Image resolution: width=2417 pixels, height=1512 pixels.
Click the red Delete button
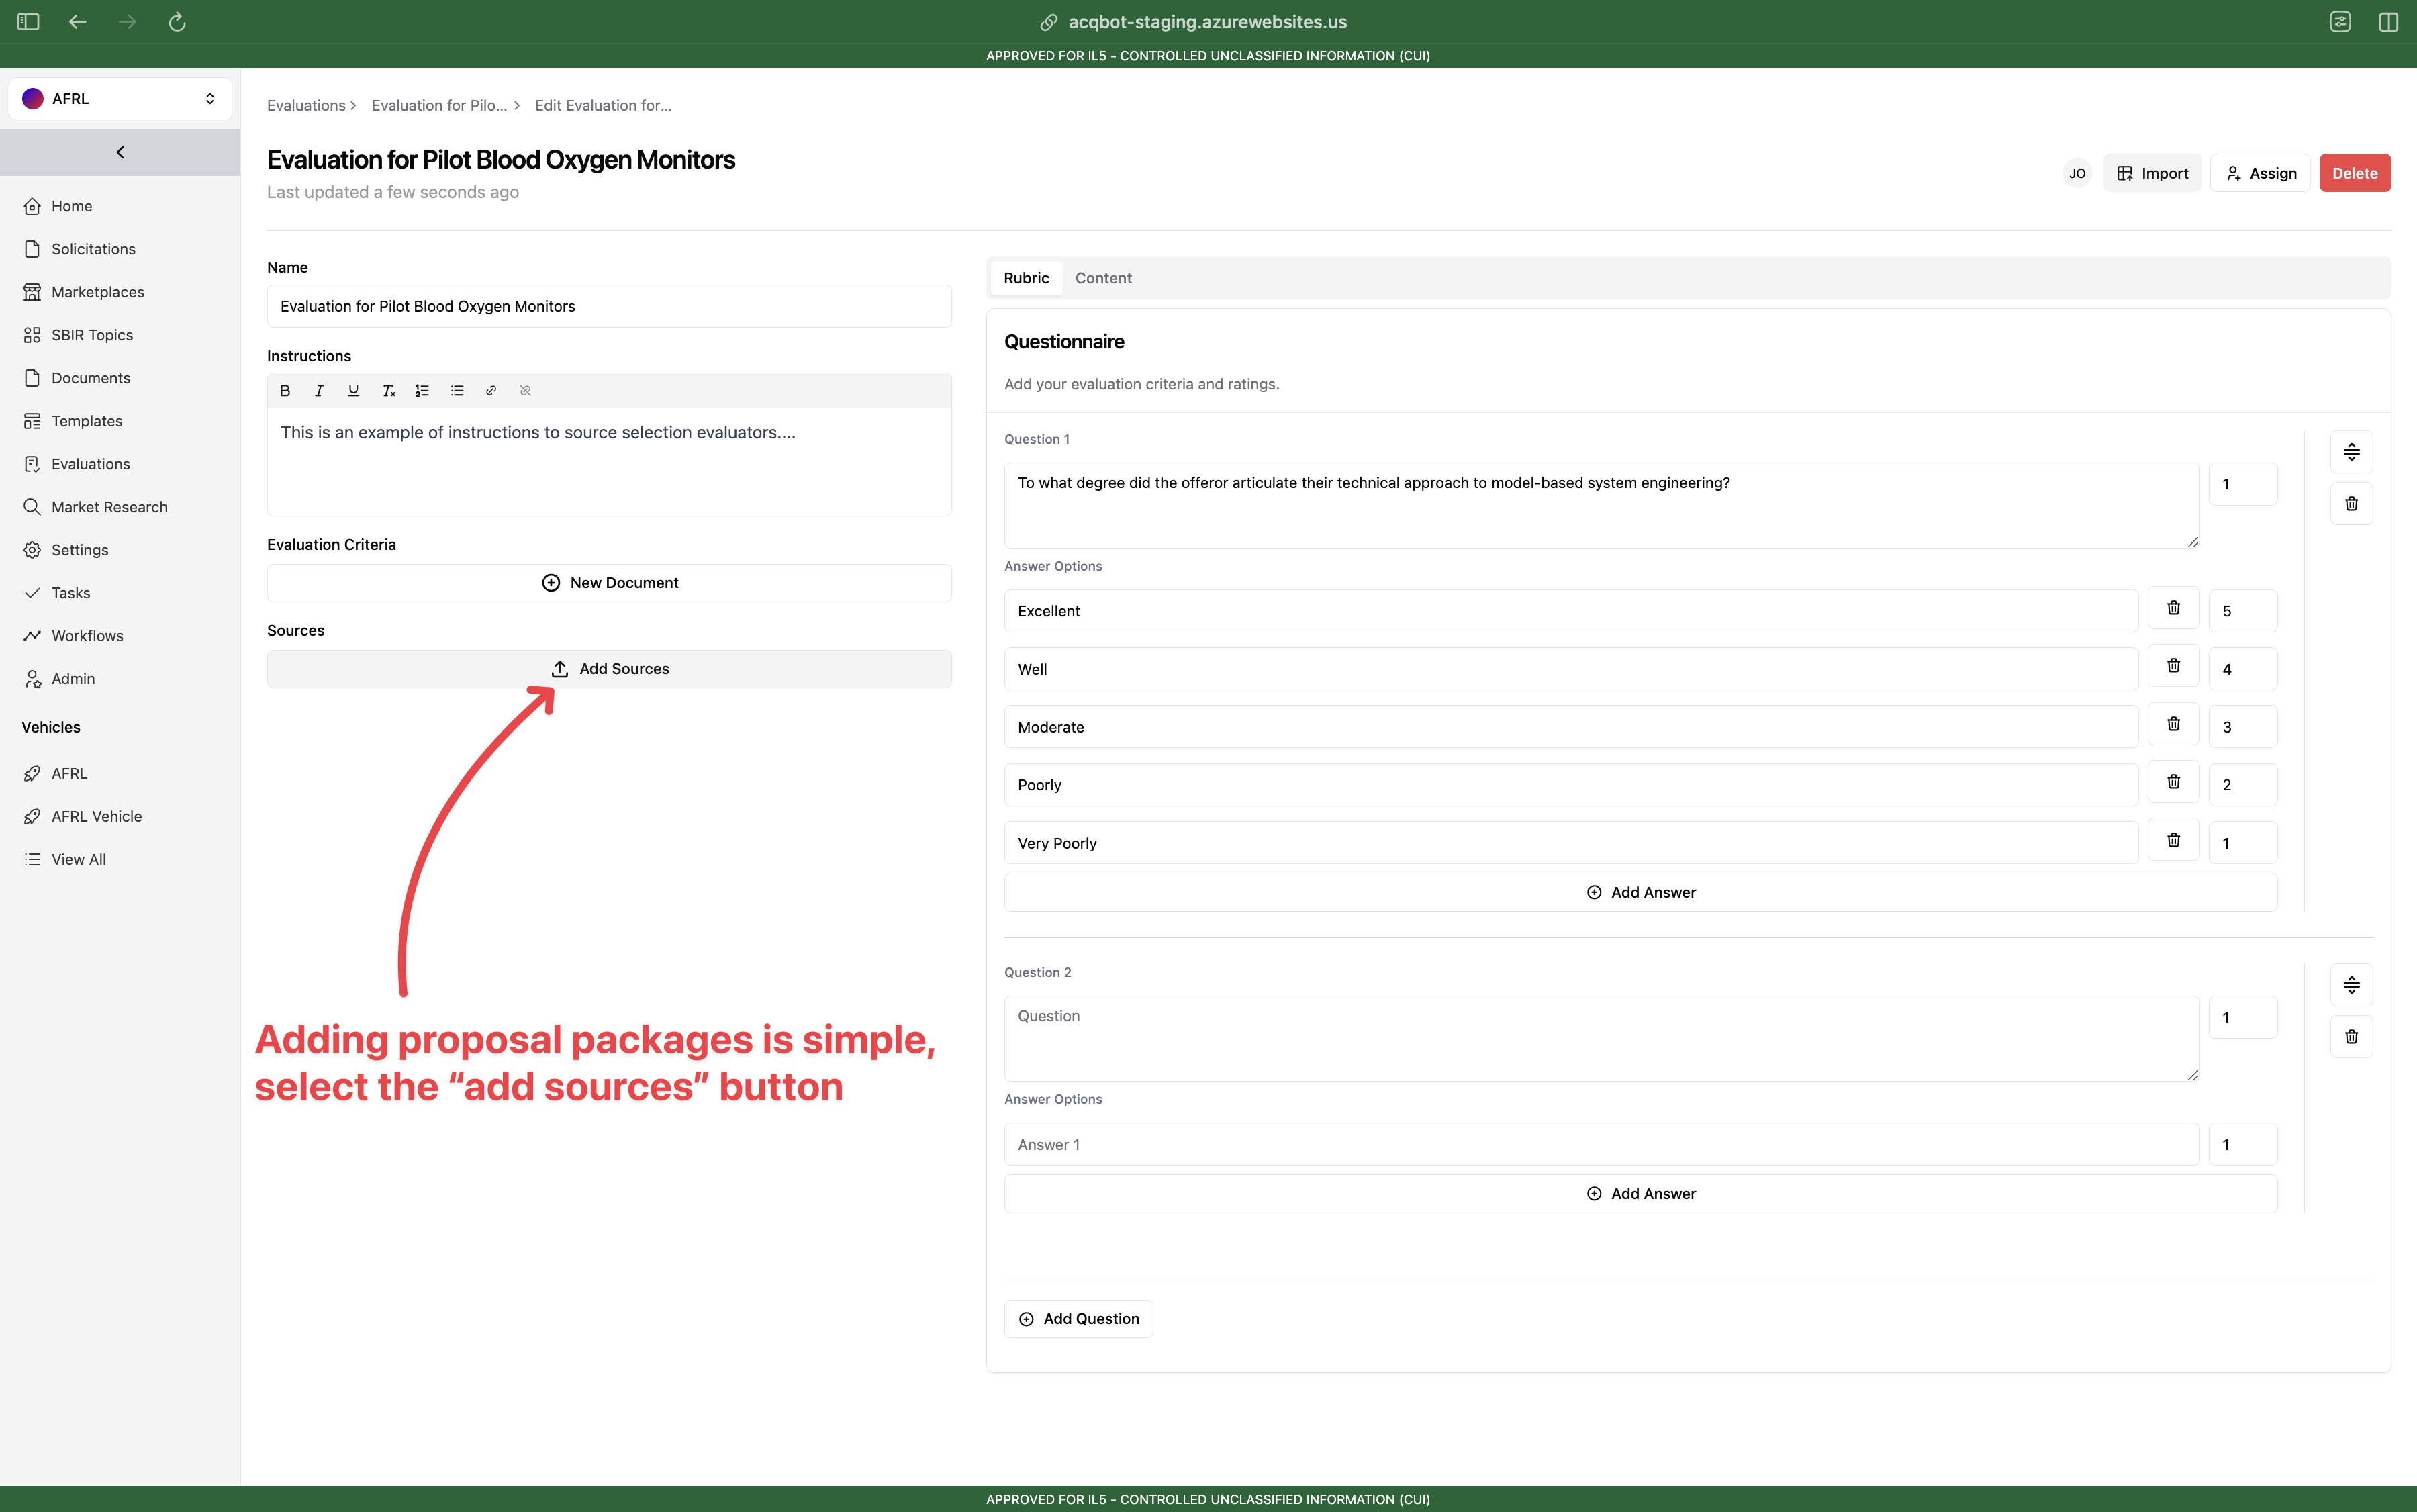(x=2354, y=173)
